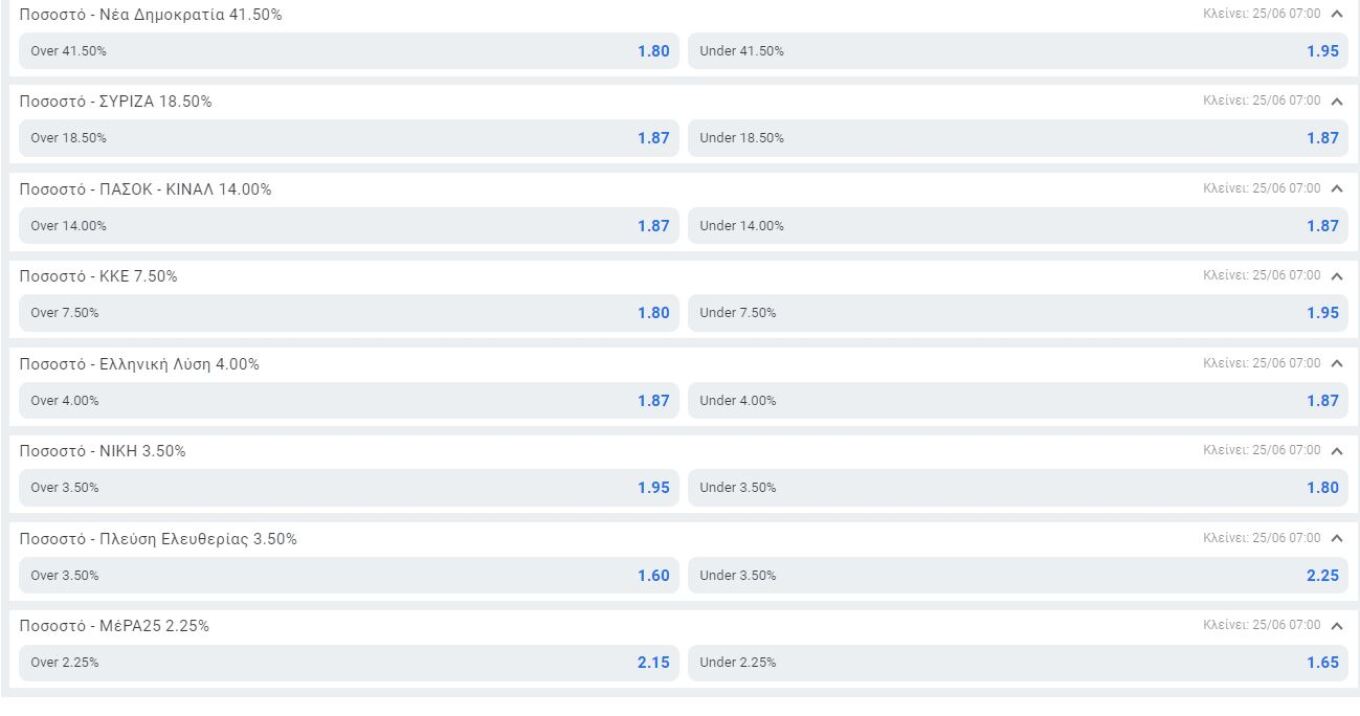Pick Over 3.50% at odds 1.95

point(349,488)
